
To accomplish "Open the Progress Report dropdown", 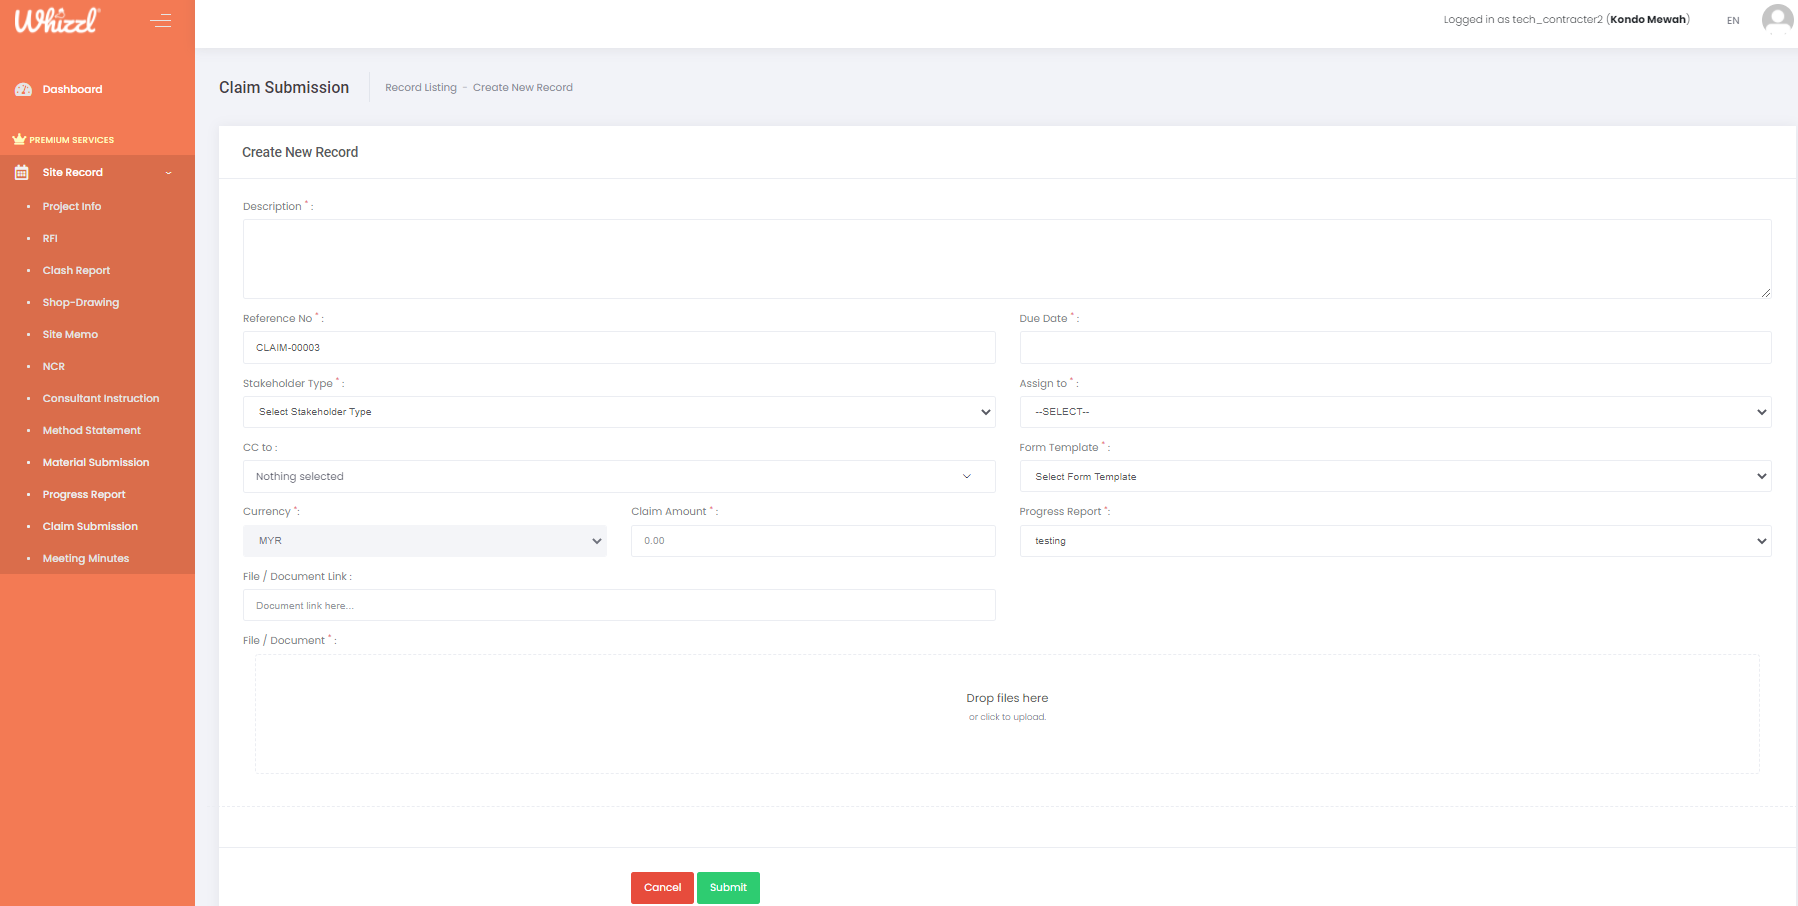I will [x=1394, y=541].
